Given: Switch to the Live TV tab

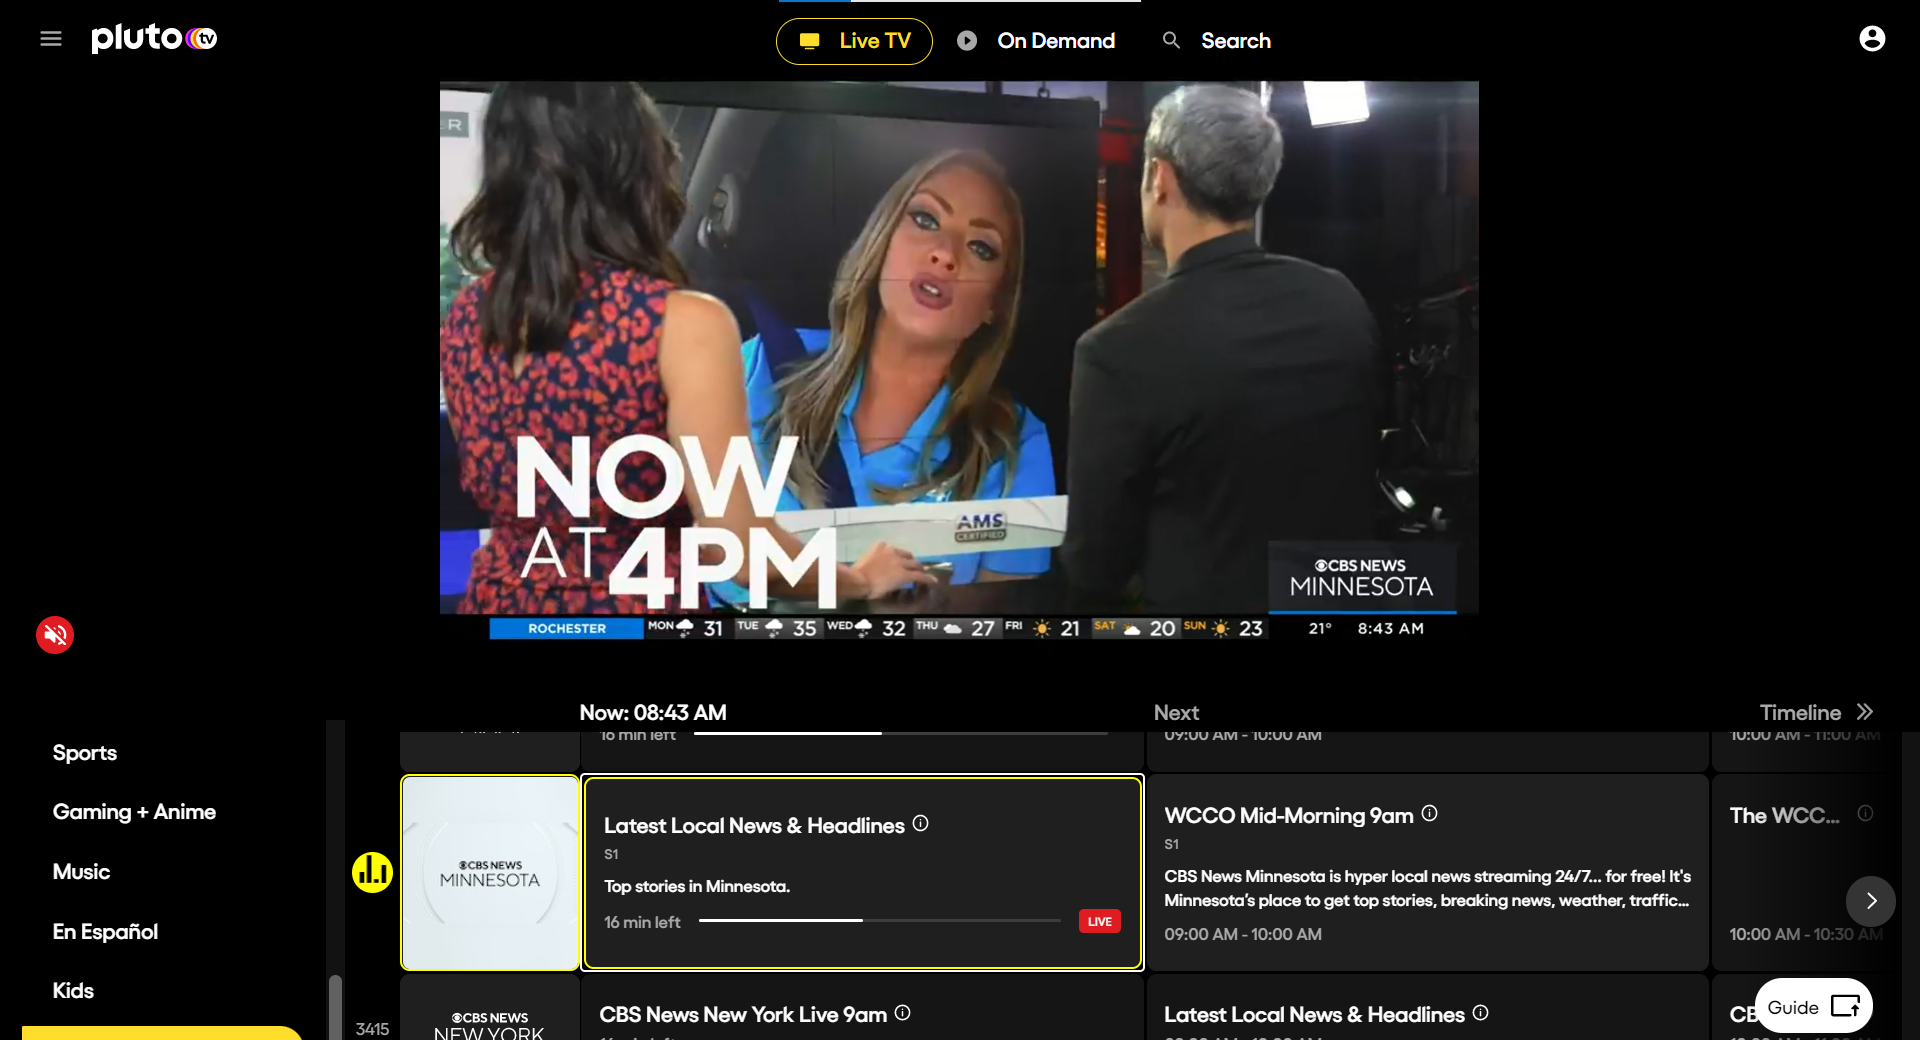Looking at the screenshot, I should tap(854, 41).
